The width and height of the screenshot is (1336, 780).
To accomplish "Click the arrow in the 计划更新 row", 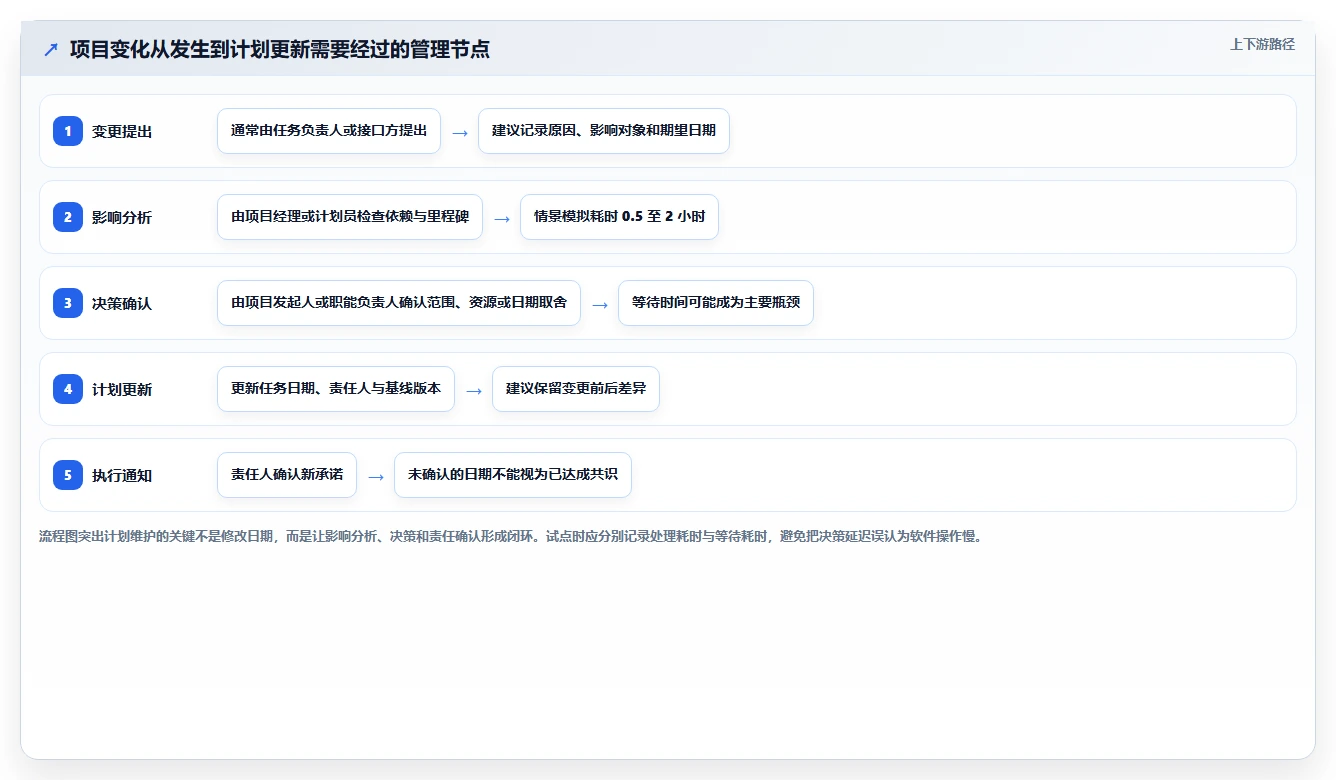I will [x=474, y=390].
